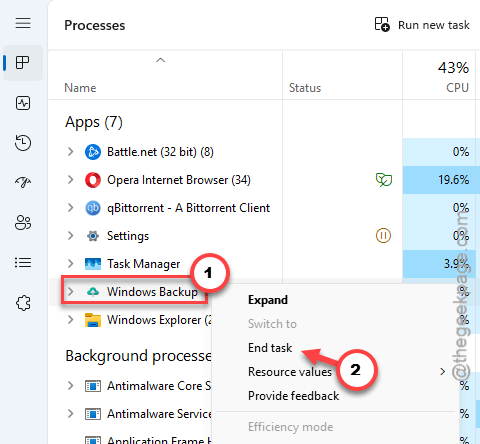The height and width of the screenshot is (444, 480).
Task: Click the Settings suspended pause icon
Action: click(x=383, y=236)
